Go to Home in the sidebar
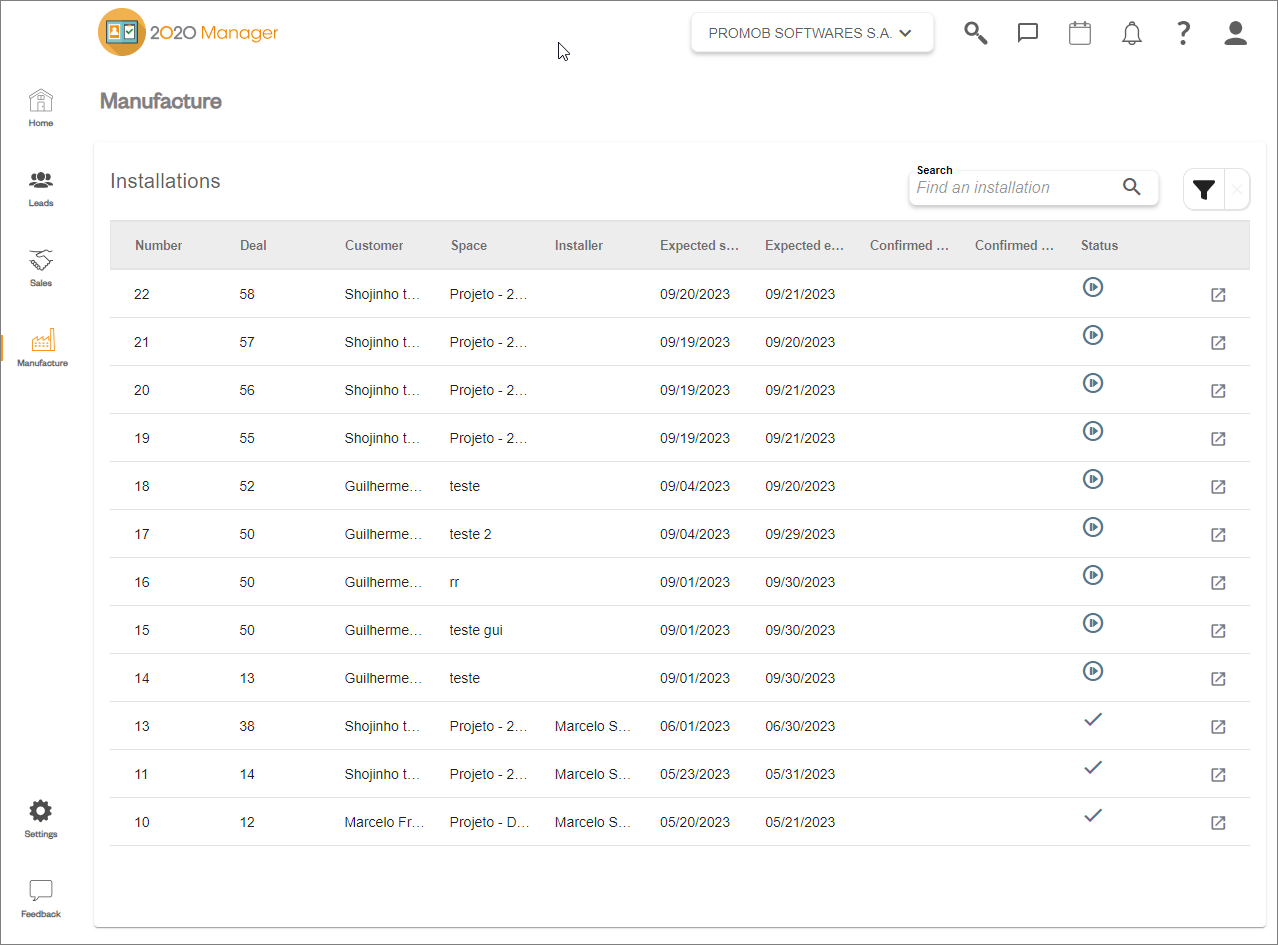 pyautogui.click(x=41, y=108)
